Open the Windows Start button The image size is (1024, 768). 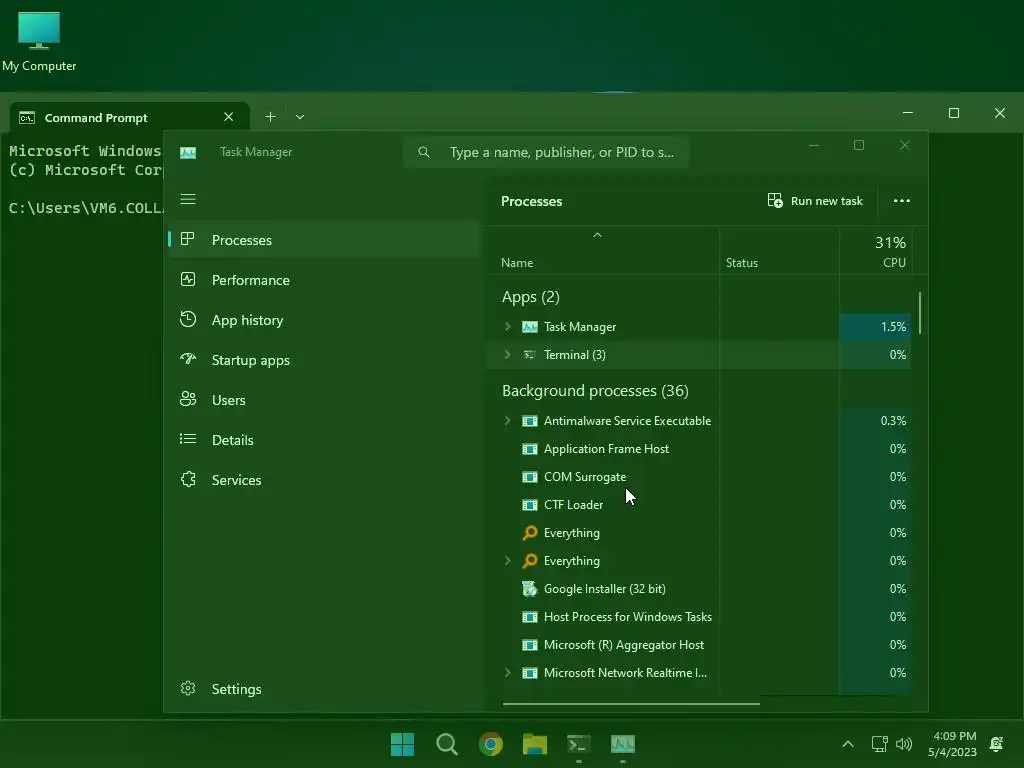point(402,744)
